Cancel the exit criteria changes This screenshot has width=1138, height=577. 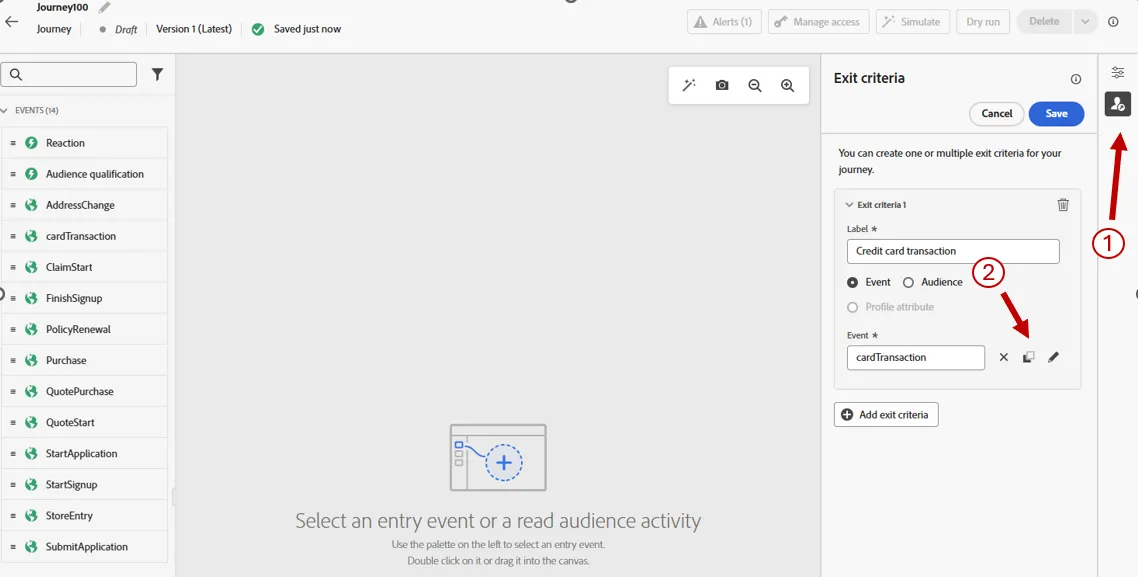click(996, 114)
